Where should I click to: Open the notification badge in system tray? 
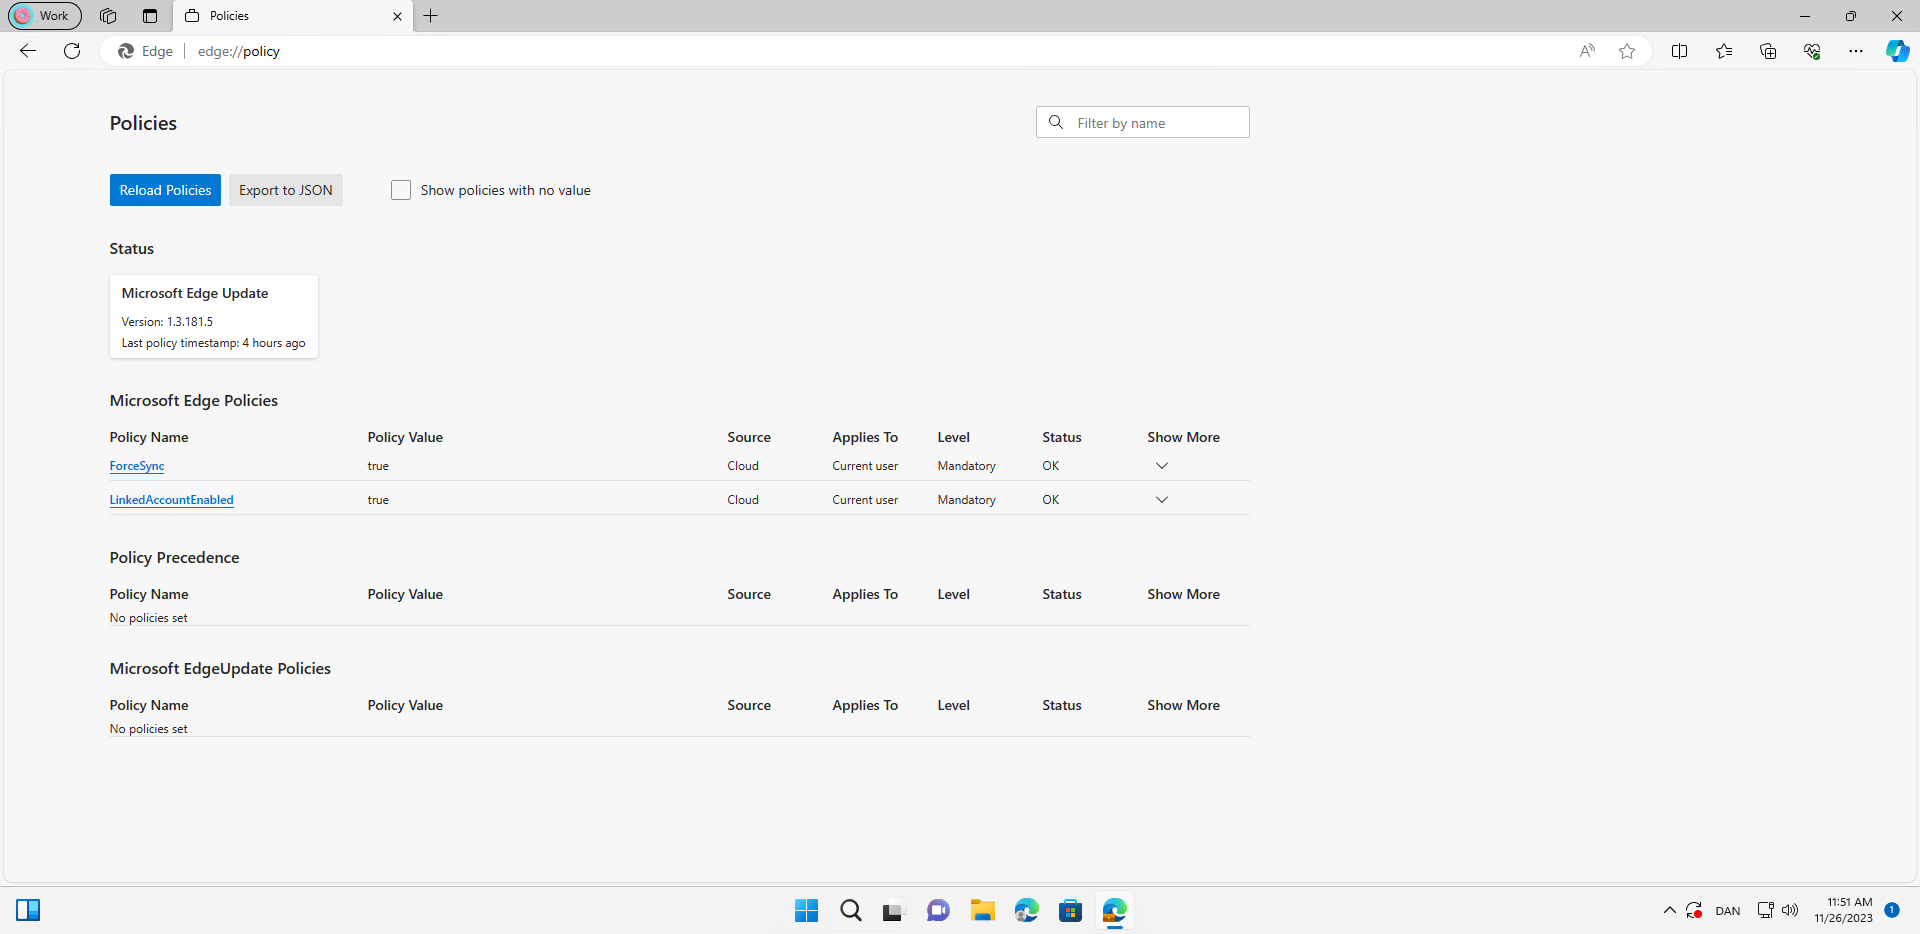[1892, 910]
